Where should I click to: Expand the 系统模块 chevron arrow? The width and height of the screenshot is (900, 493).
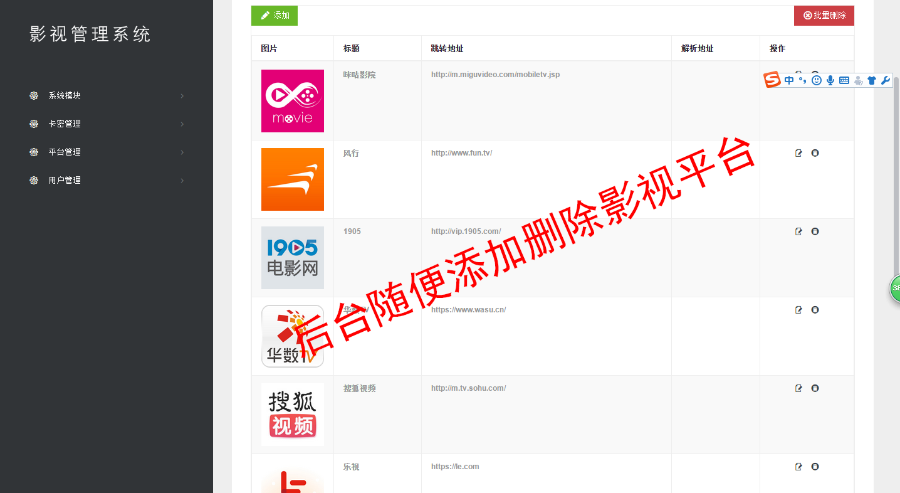(x=182, y=96)
